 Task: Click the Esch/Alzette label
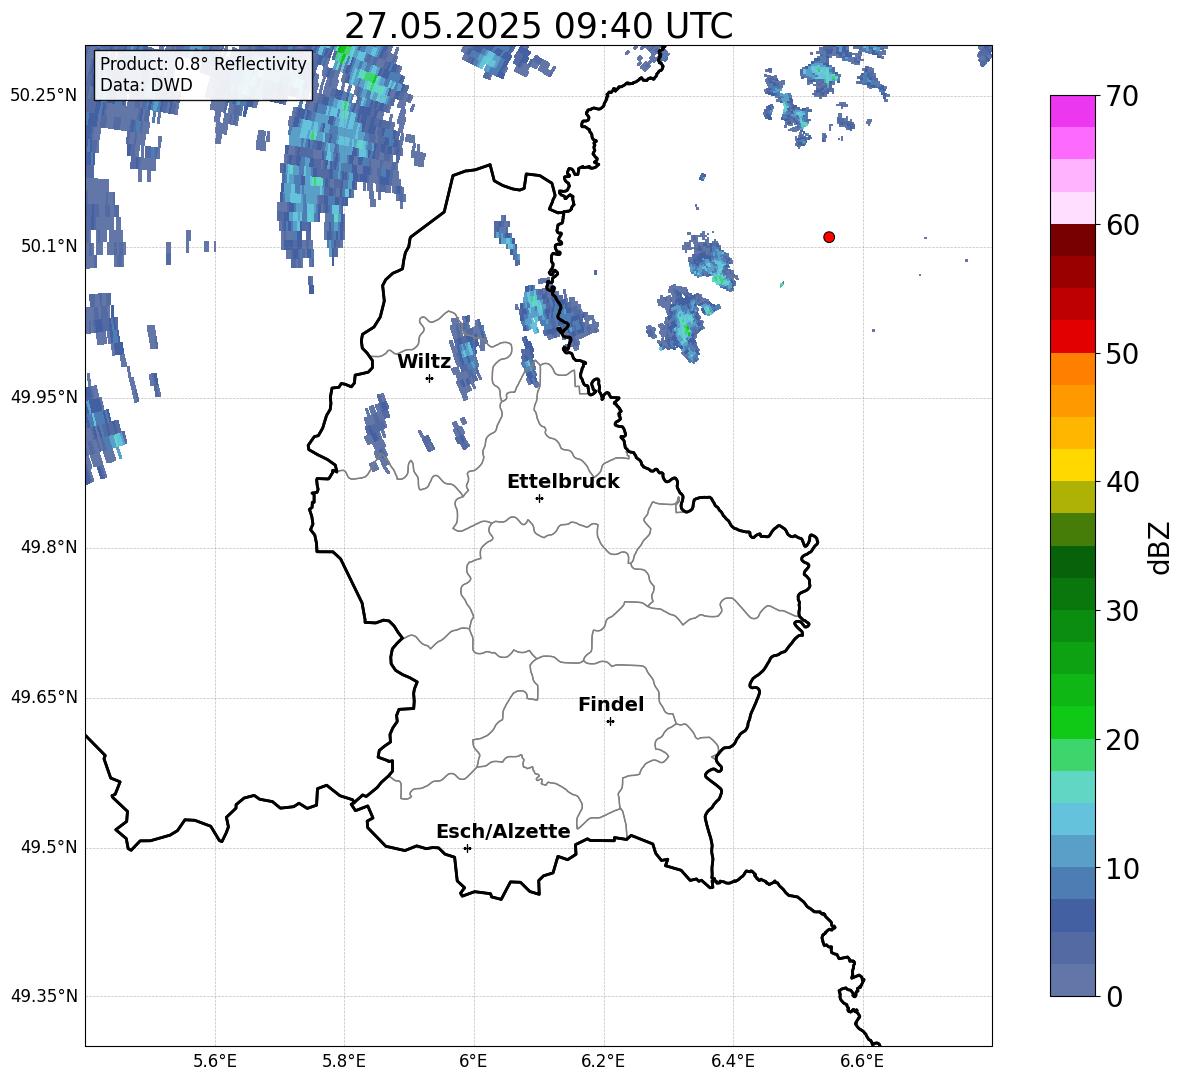[503, 831]
